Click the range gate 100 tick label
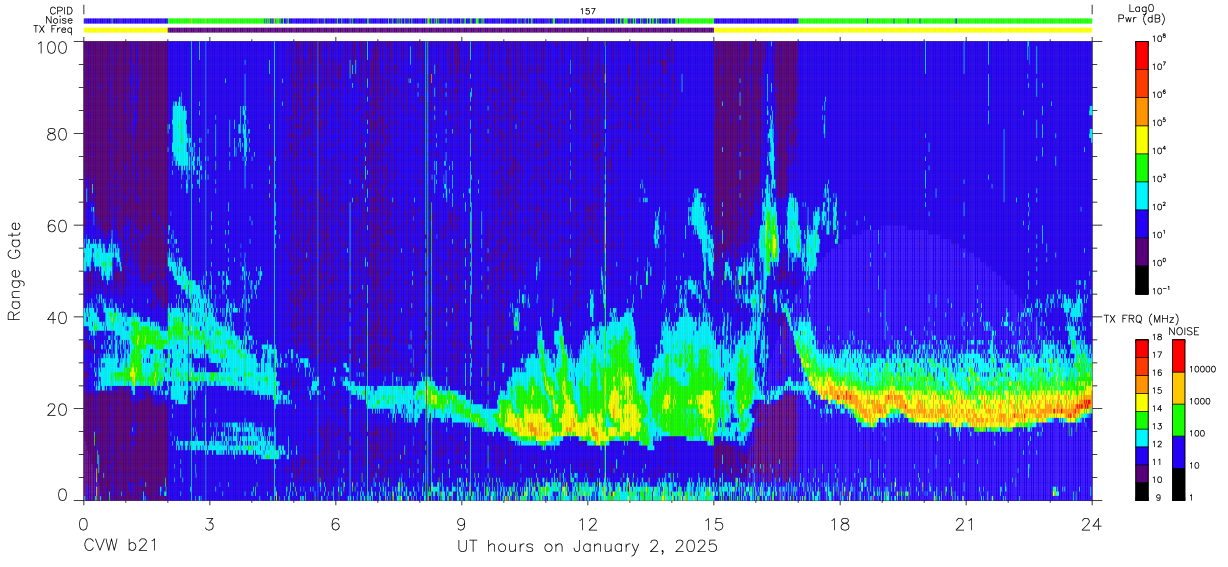This screenshot has height=567, width=1228. [52, 46]
